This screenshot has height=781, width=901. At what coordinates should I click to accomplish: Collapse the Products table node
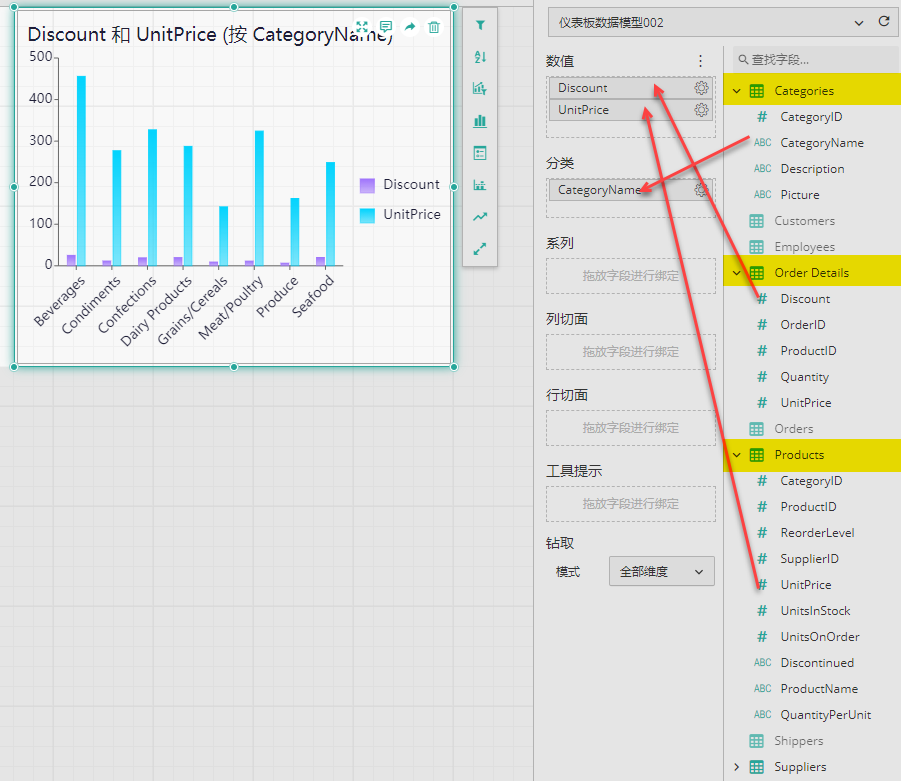click(737, 455)
